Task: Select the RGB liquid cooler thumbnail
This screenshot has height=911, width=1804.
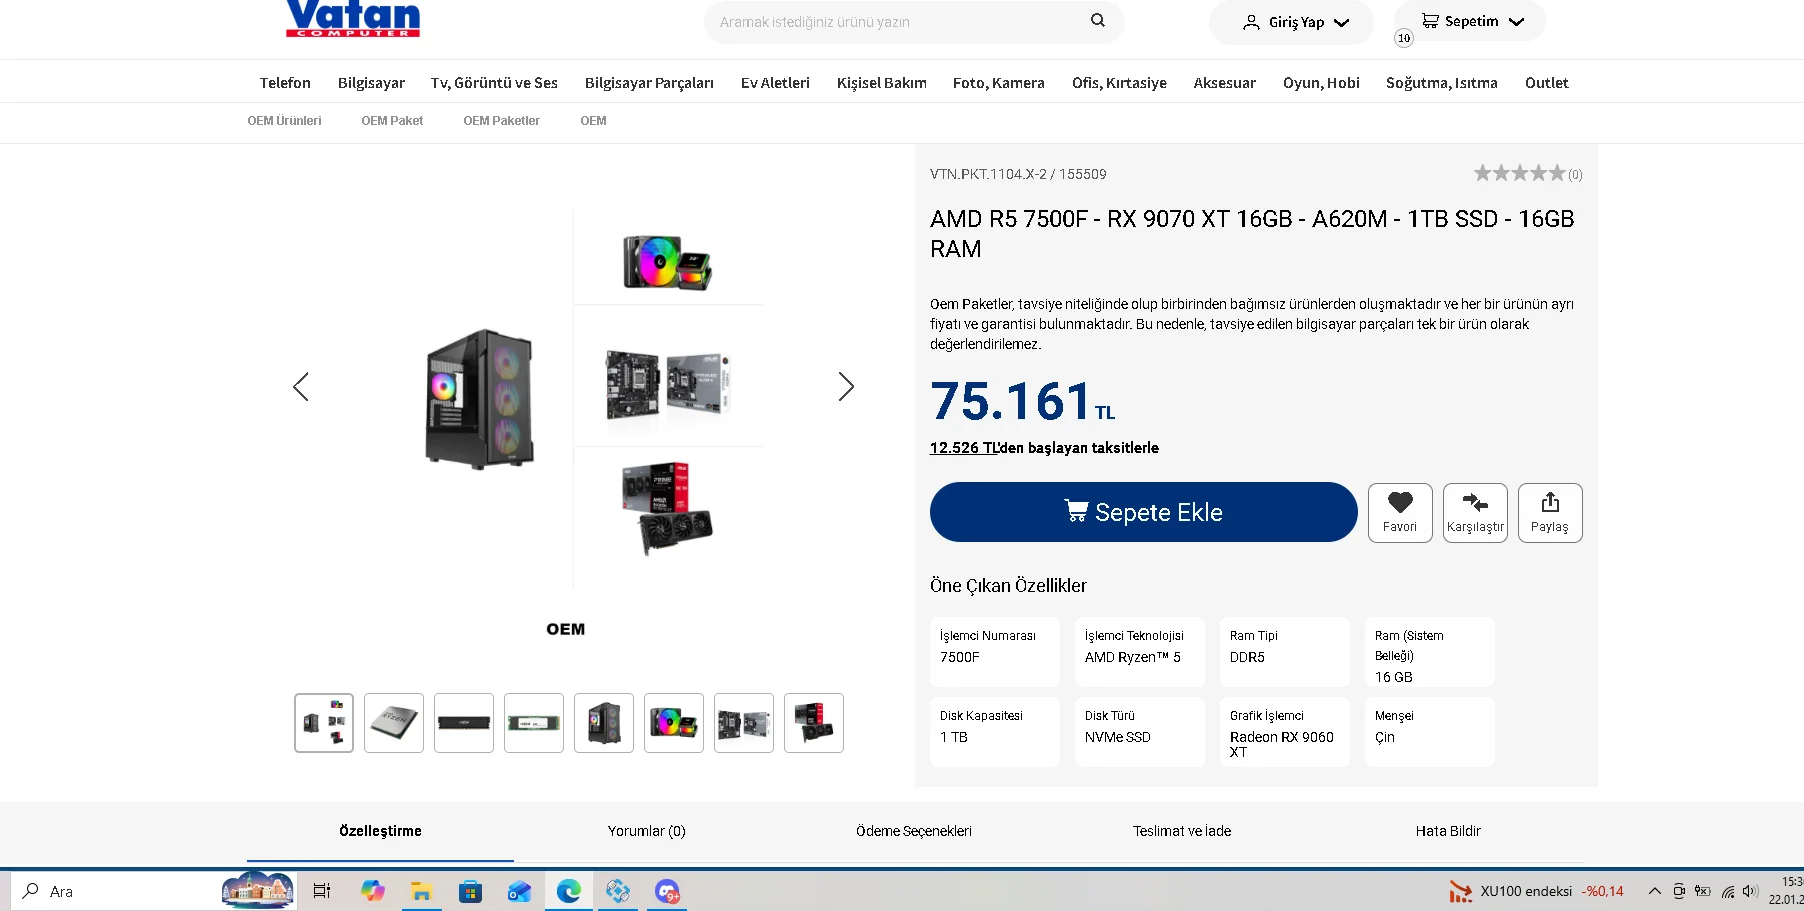Action: (674, 723)
